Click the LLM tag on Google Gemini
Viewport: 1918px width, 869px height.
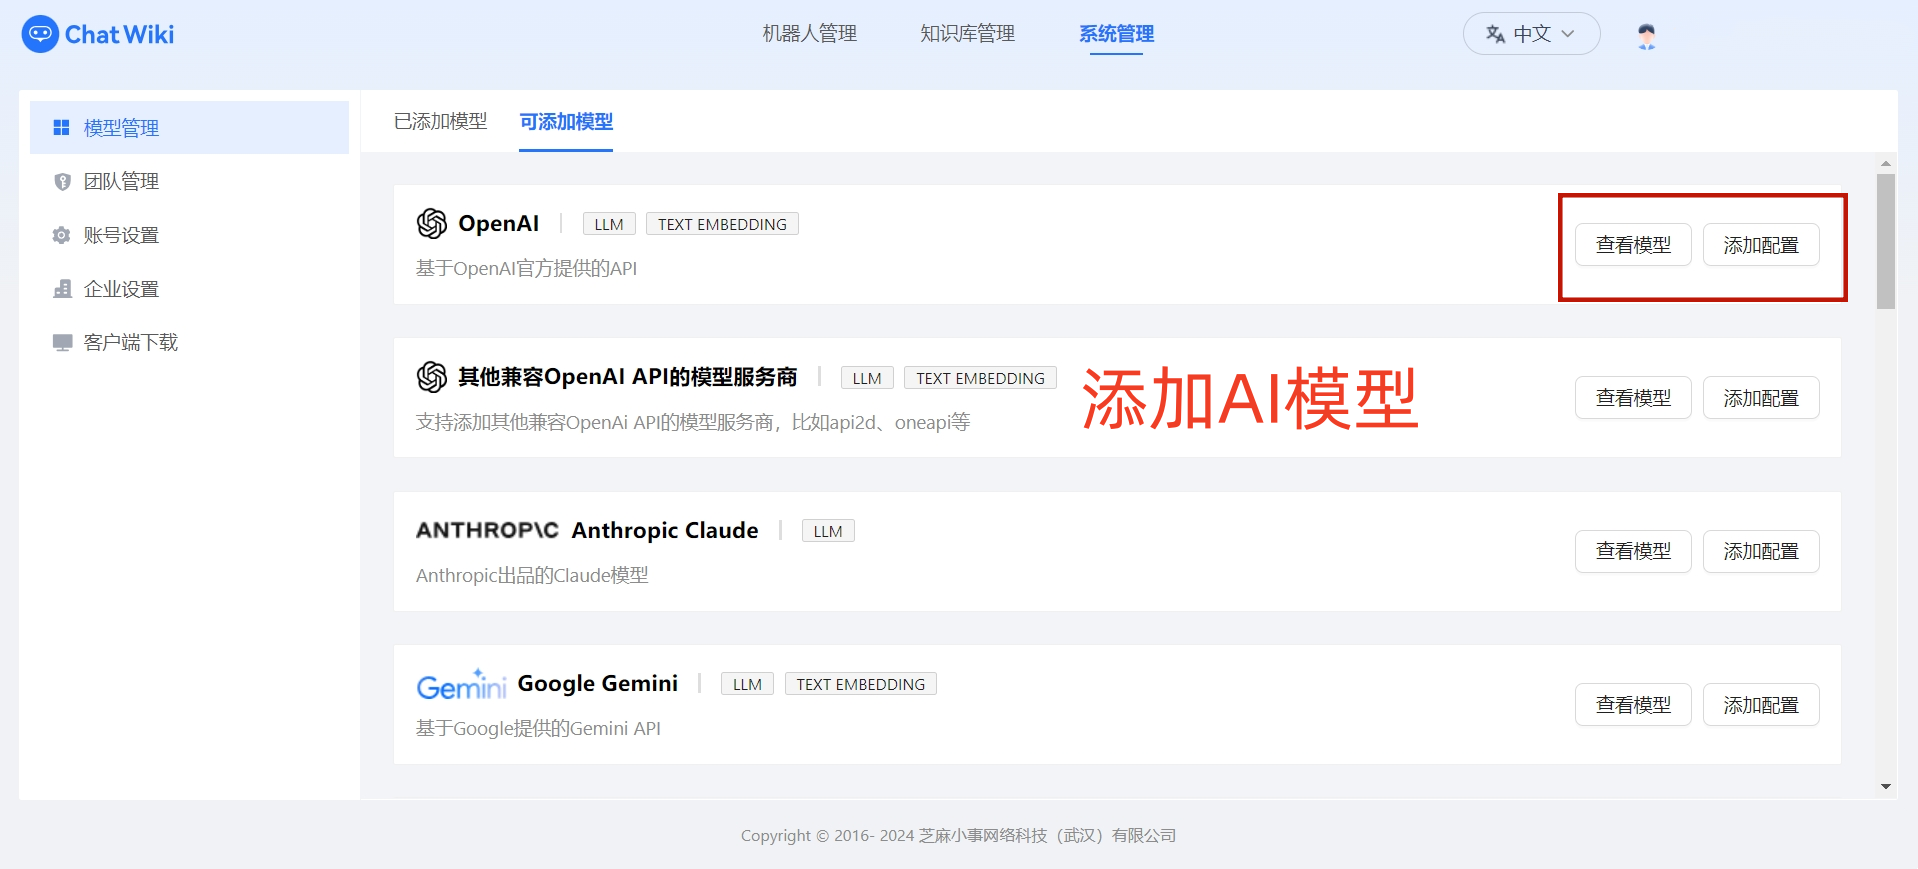point(747,684)
